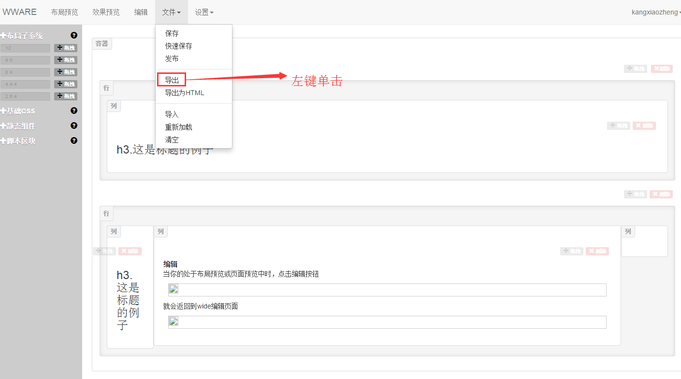Expand the 静态组件 sidebar section
681x379 pixels.
pos(18,126)
